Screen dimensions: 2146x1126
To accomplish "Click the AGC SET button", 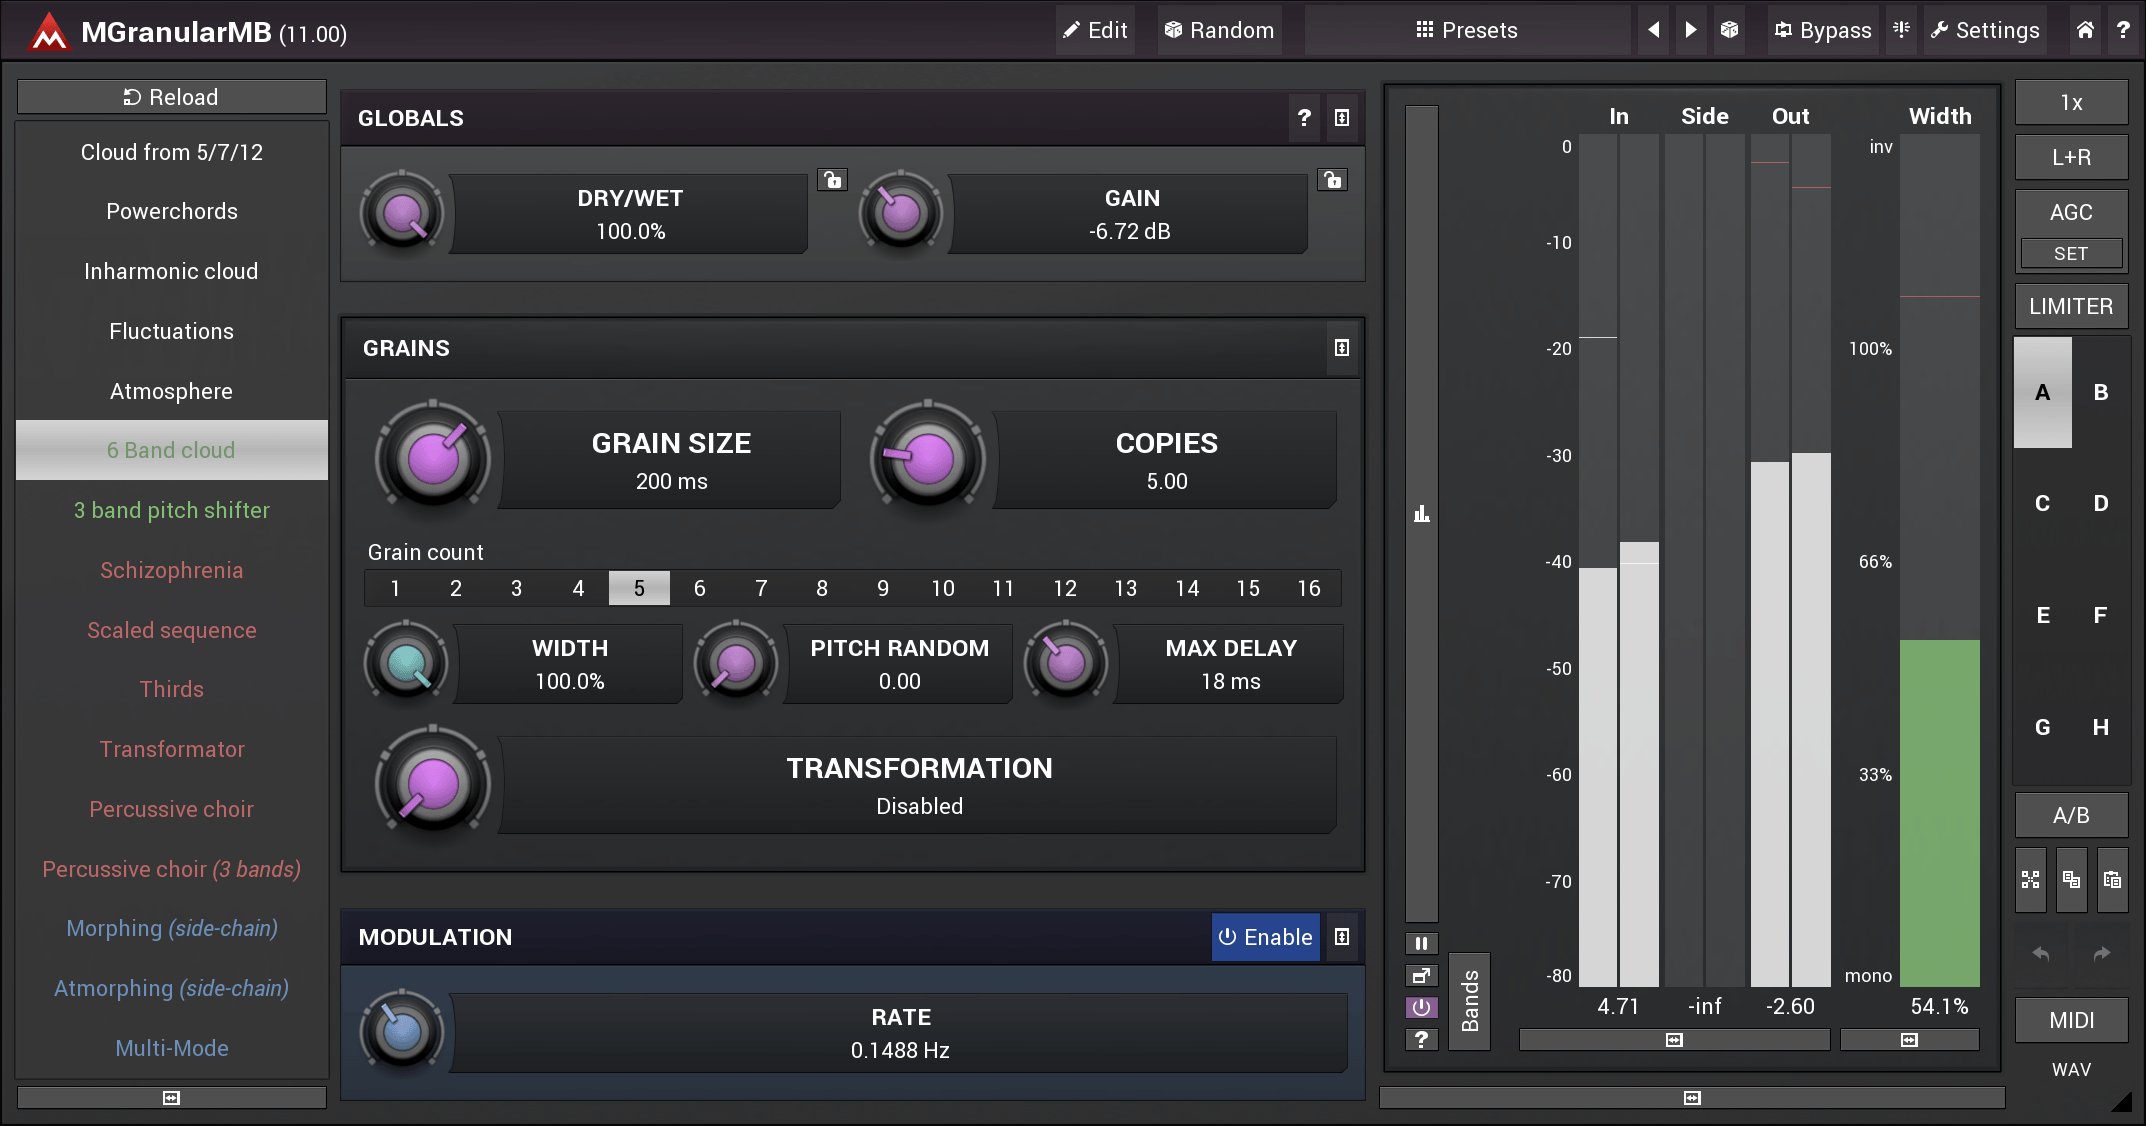I will (x=2071, y=254).
